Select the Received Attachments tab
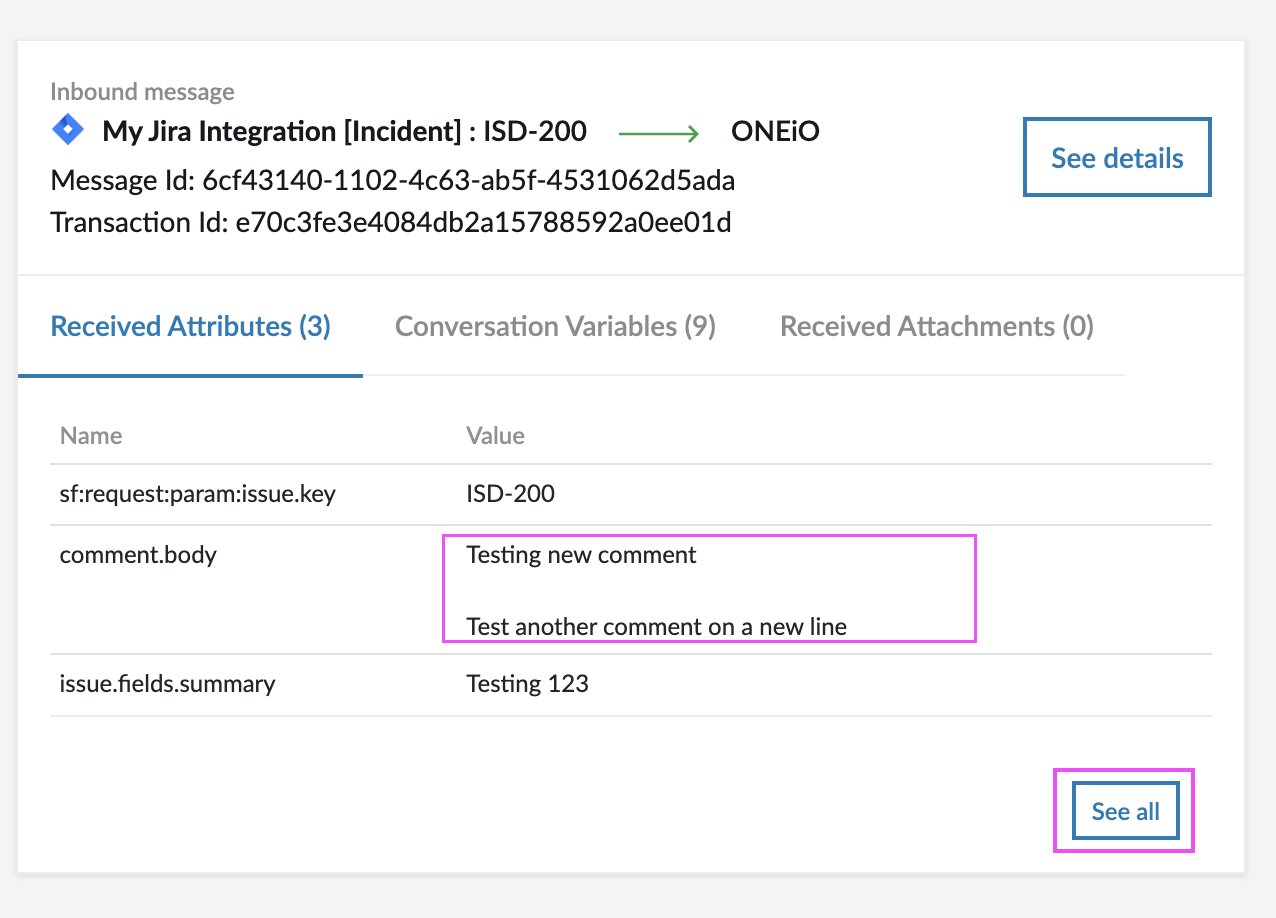Viewport: 1276px width, 918px height. pyautogui.click(x=936, y=327)
